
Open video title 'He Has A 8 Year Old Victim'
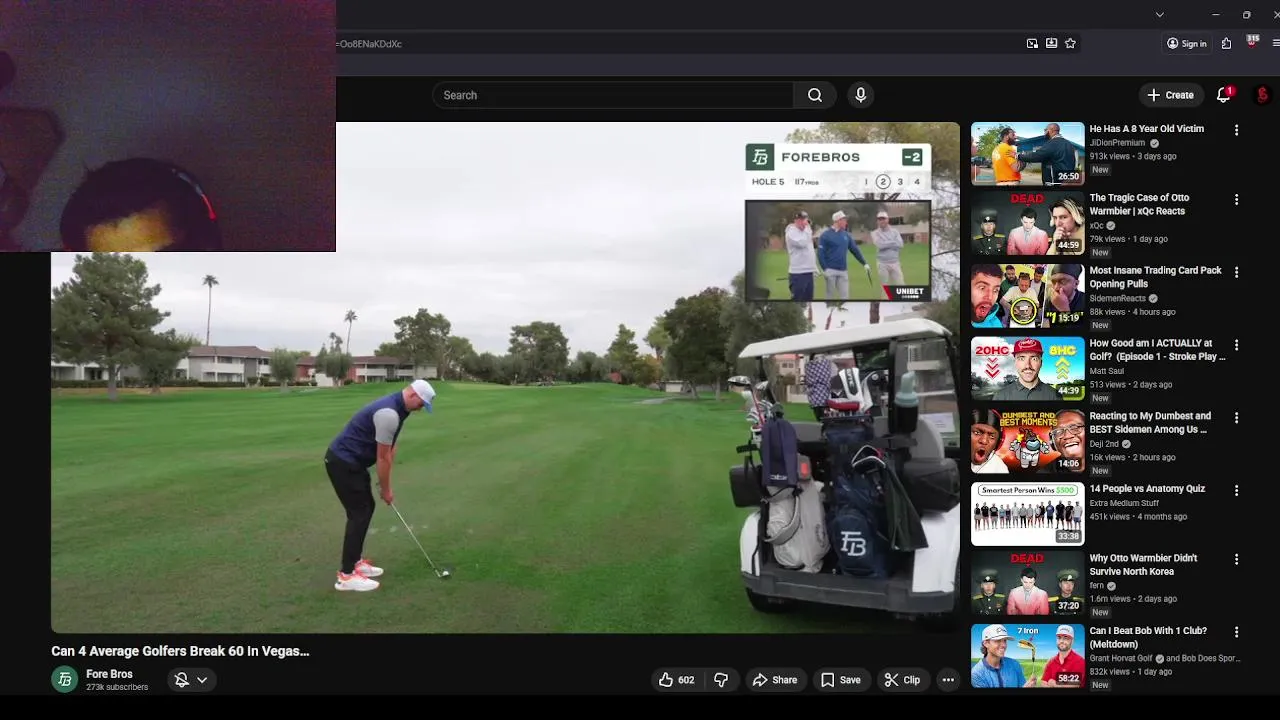1146,129
